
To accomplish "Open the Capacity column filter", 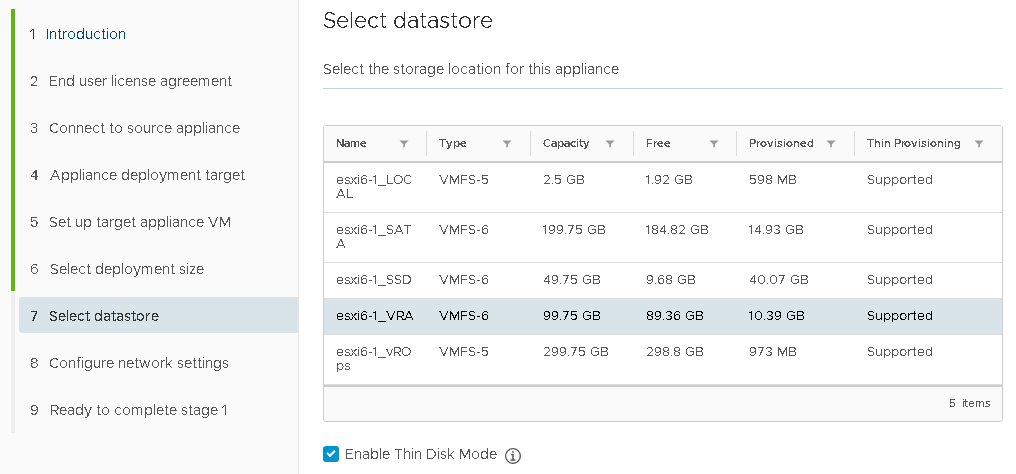I will coord(610,144).
